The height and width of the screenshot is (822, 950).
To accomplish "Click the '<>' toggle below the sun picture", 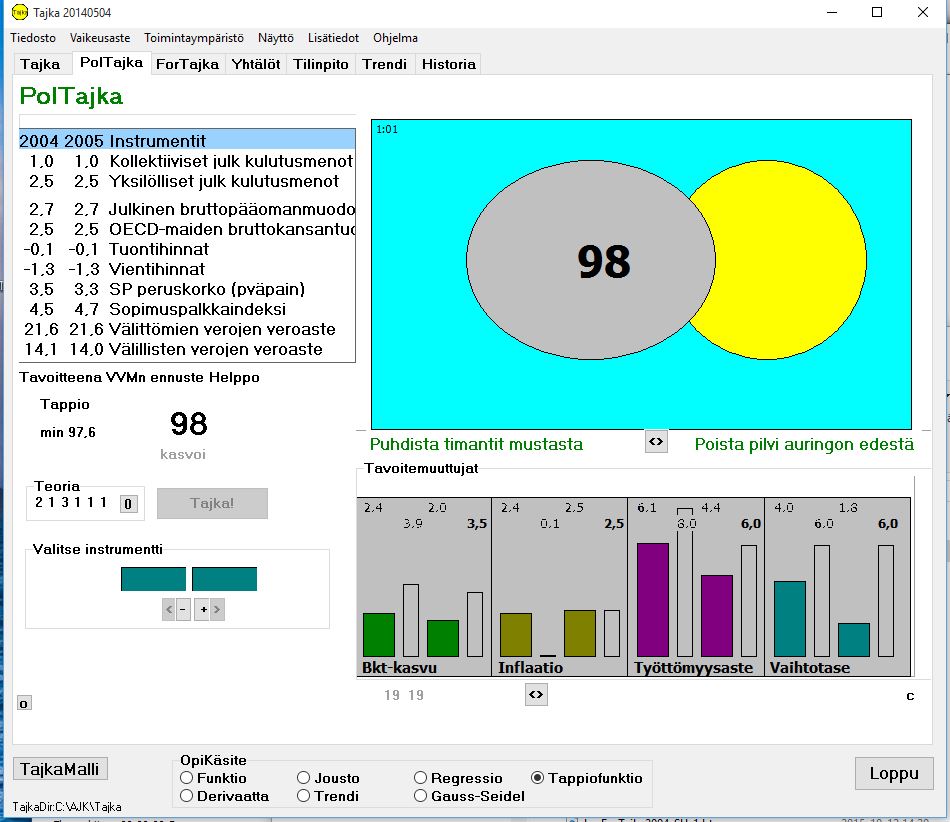I will click(x=656, y=442).
